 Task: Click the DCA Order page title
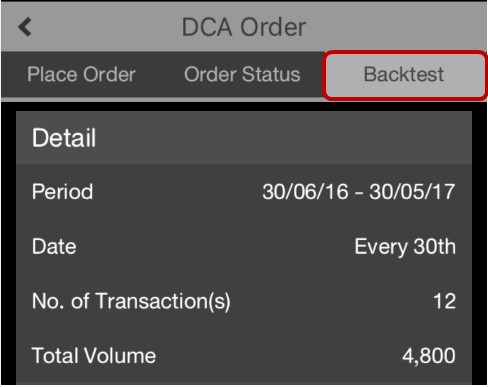(244, 27)
